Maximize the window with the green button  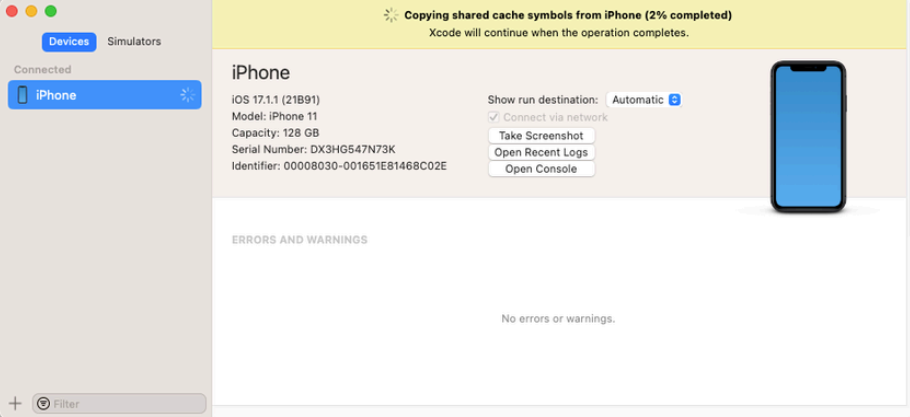point(51,10)
